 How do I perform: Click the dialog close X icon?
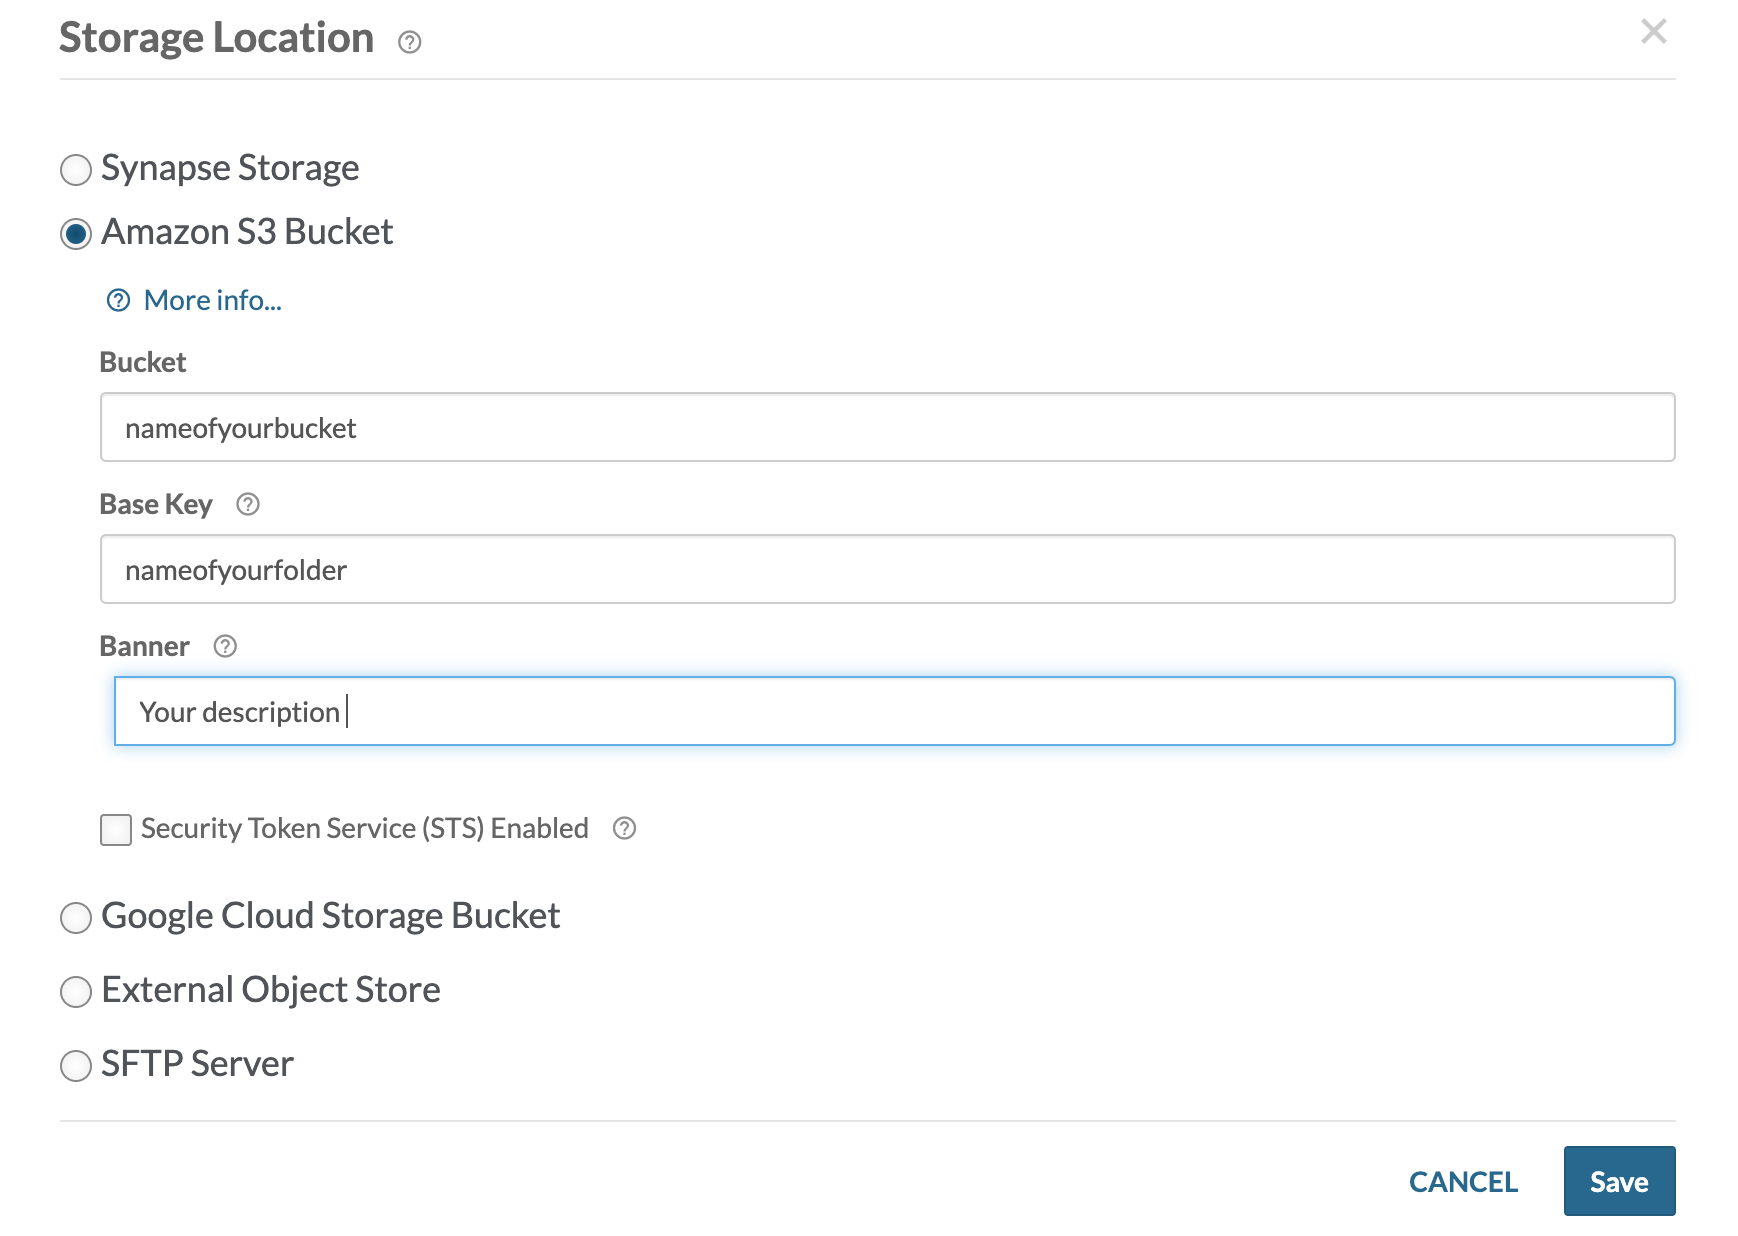point(1655,32)
